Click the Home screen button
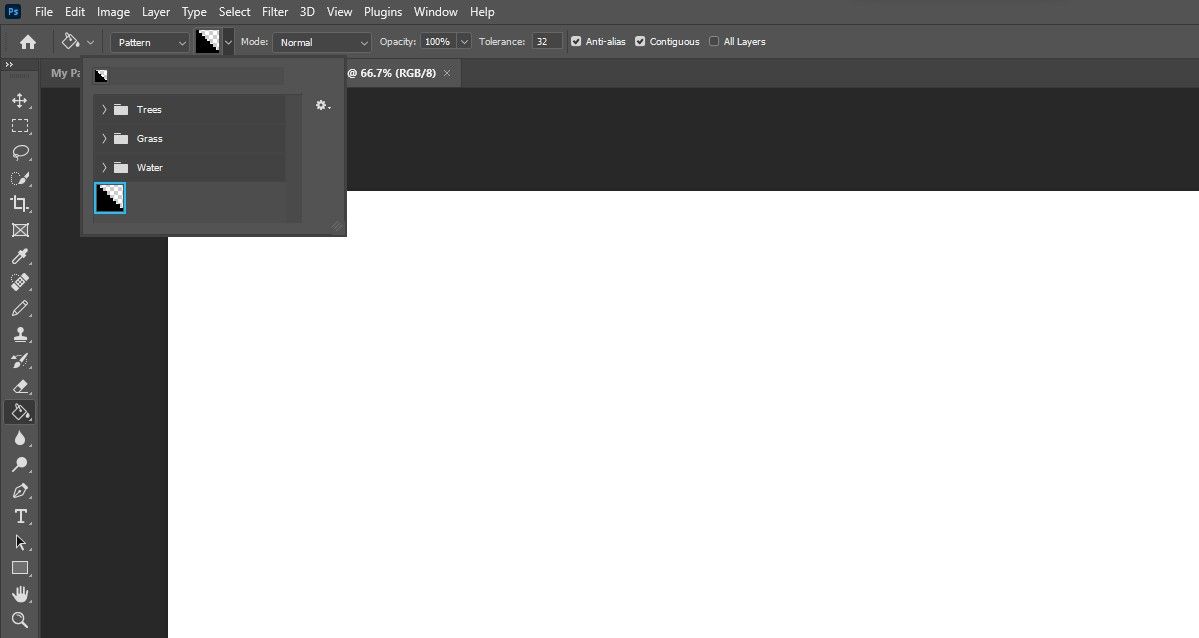This screenshot has width=1199, height=638. [x=26, y=41]
